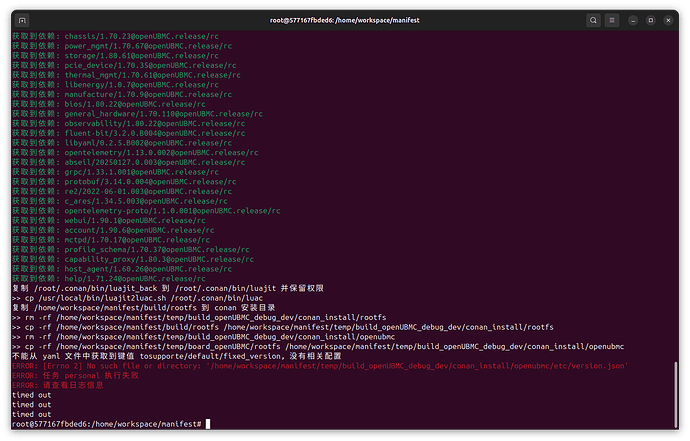
Task: Click the terminal vertical scrollbar
Action: coord(675,394)
